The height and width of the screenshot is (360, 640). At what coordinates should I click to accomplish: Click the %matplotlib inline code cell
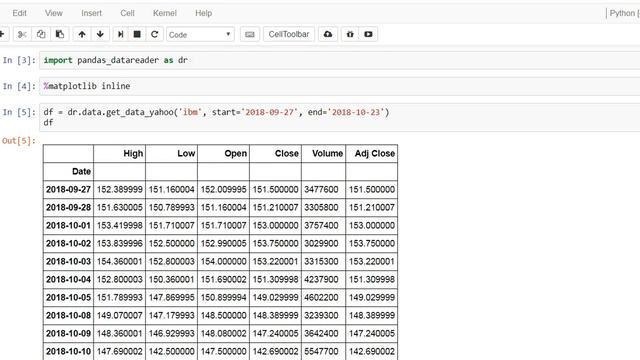[x=340, y=86]
